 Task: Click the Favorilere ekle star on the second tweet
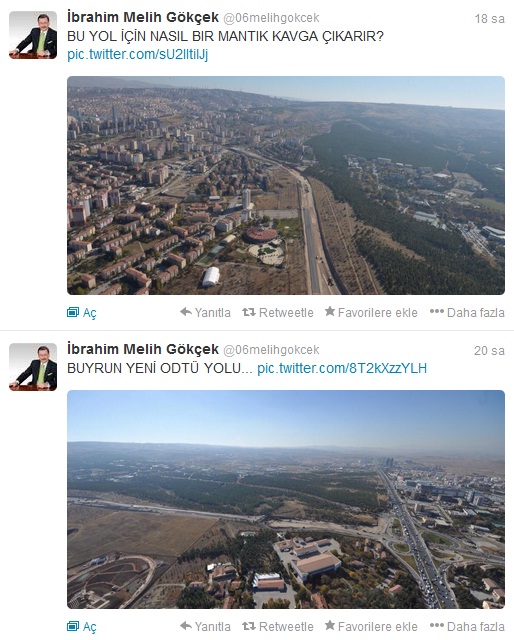tap(330, 625)
